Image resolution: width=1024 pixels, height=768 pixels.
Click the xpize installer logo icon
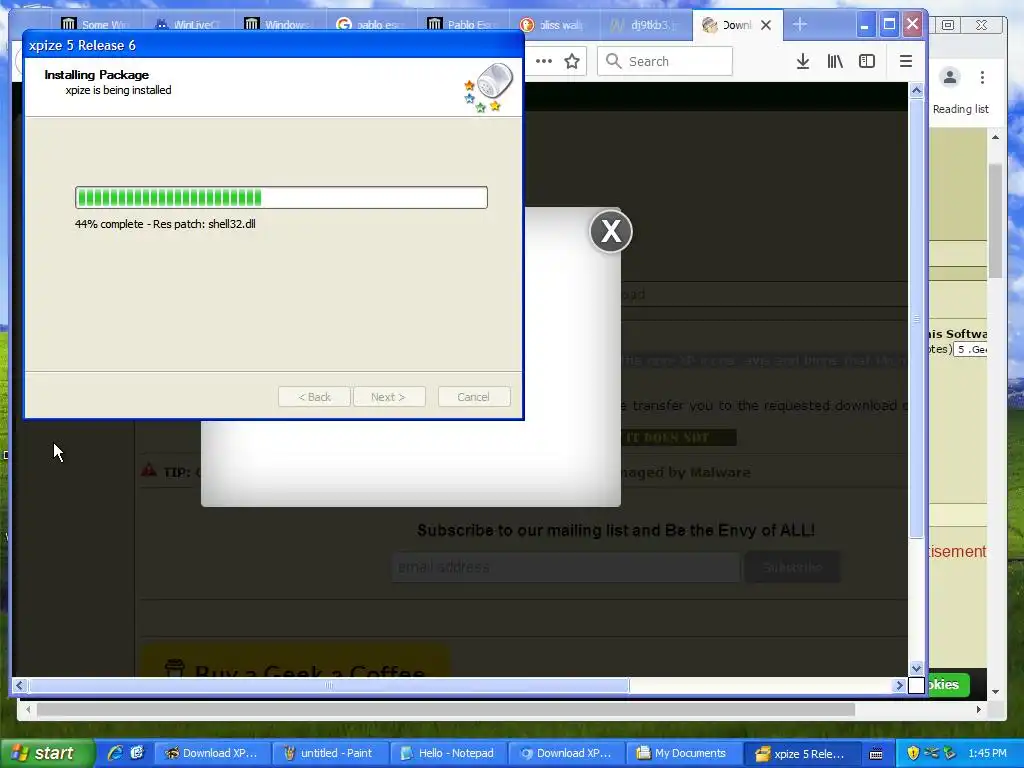488,88
